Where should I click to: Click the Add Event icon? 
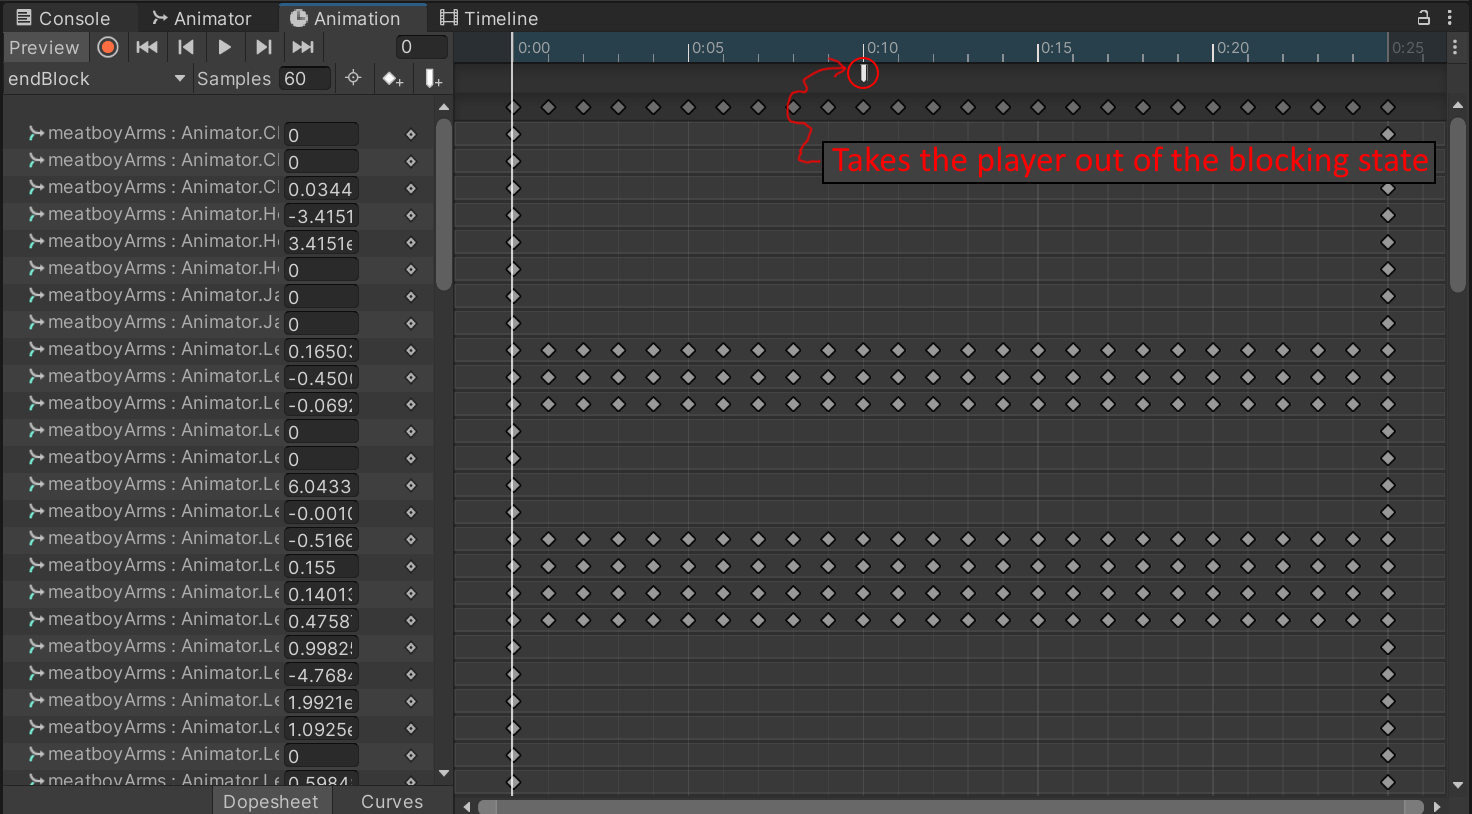click(432, 78)
